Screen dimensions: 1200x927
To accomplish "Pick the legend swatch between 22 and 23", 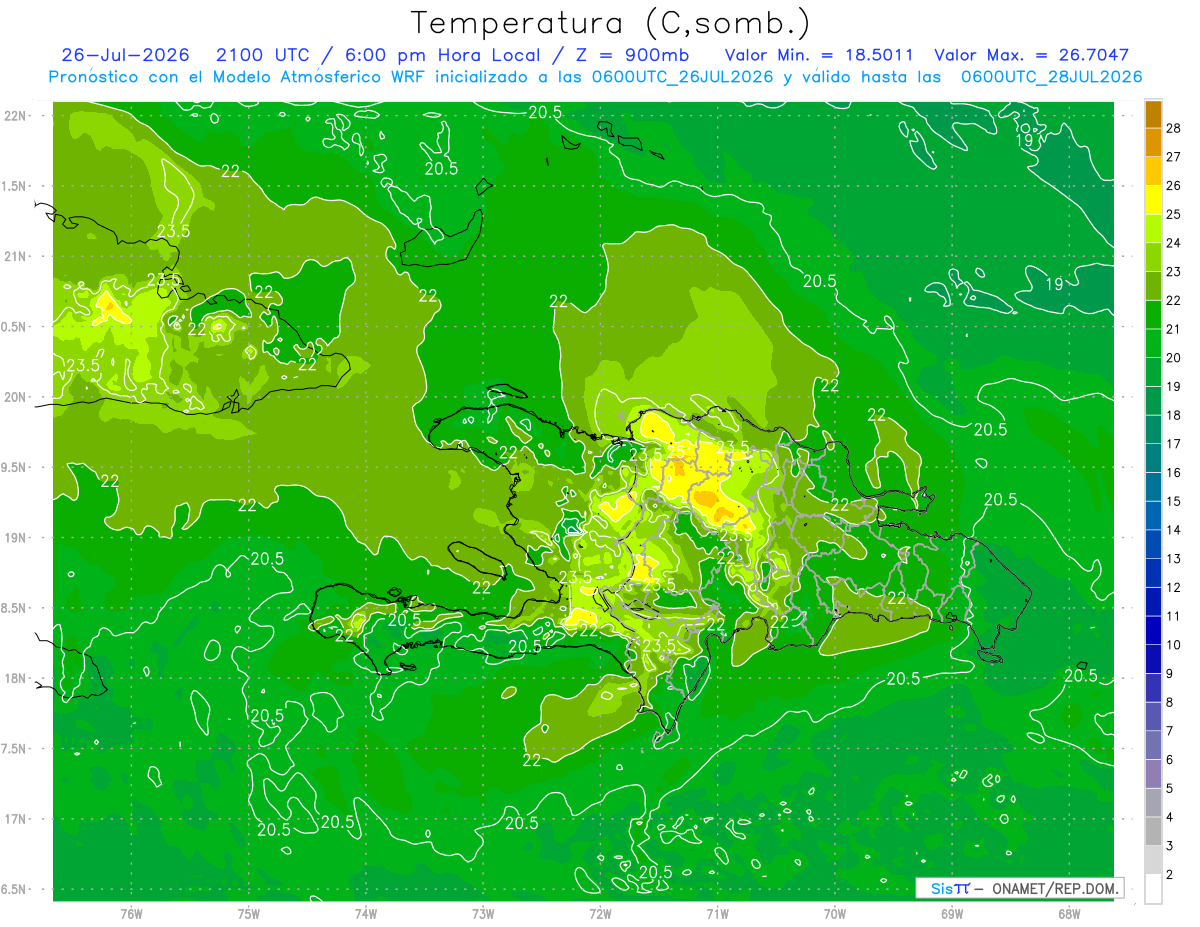I will tap(1153, 286).
